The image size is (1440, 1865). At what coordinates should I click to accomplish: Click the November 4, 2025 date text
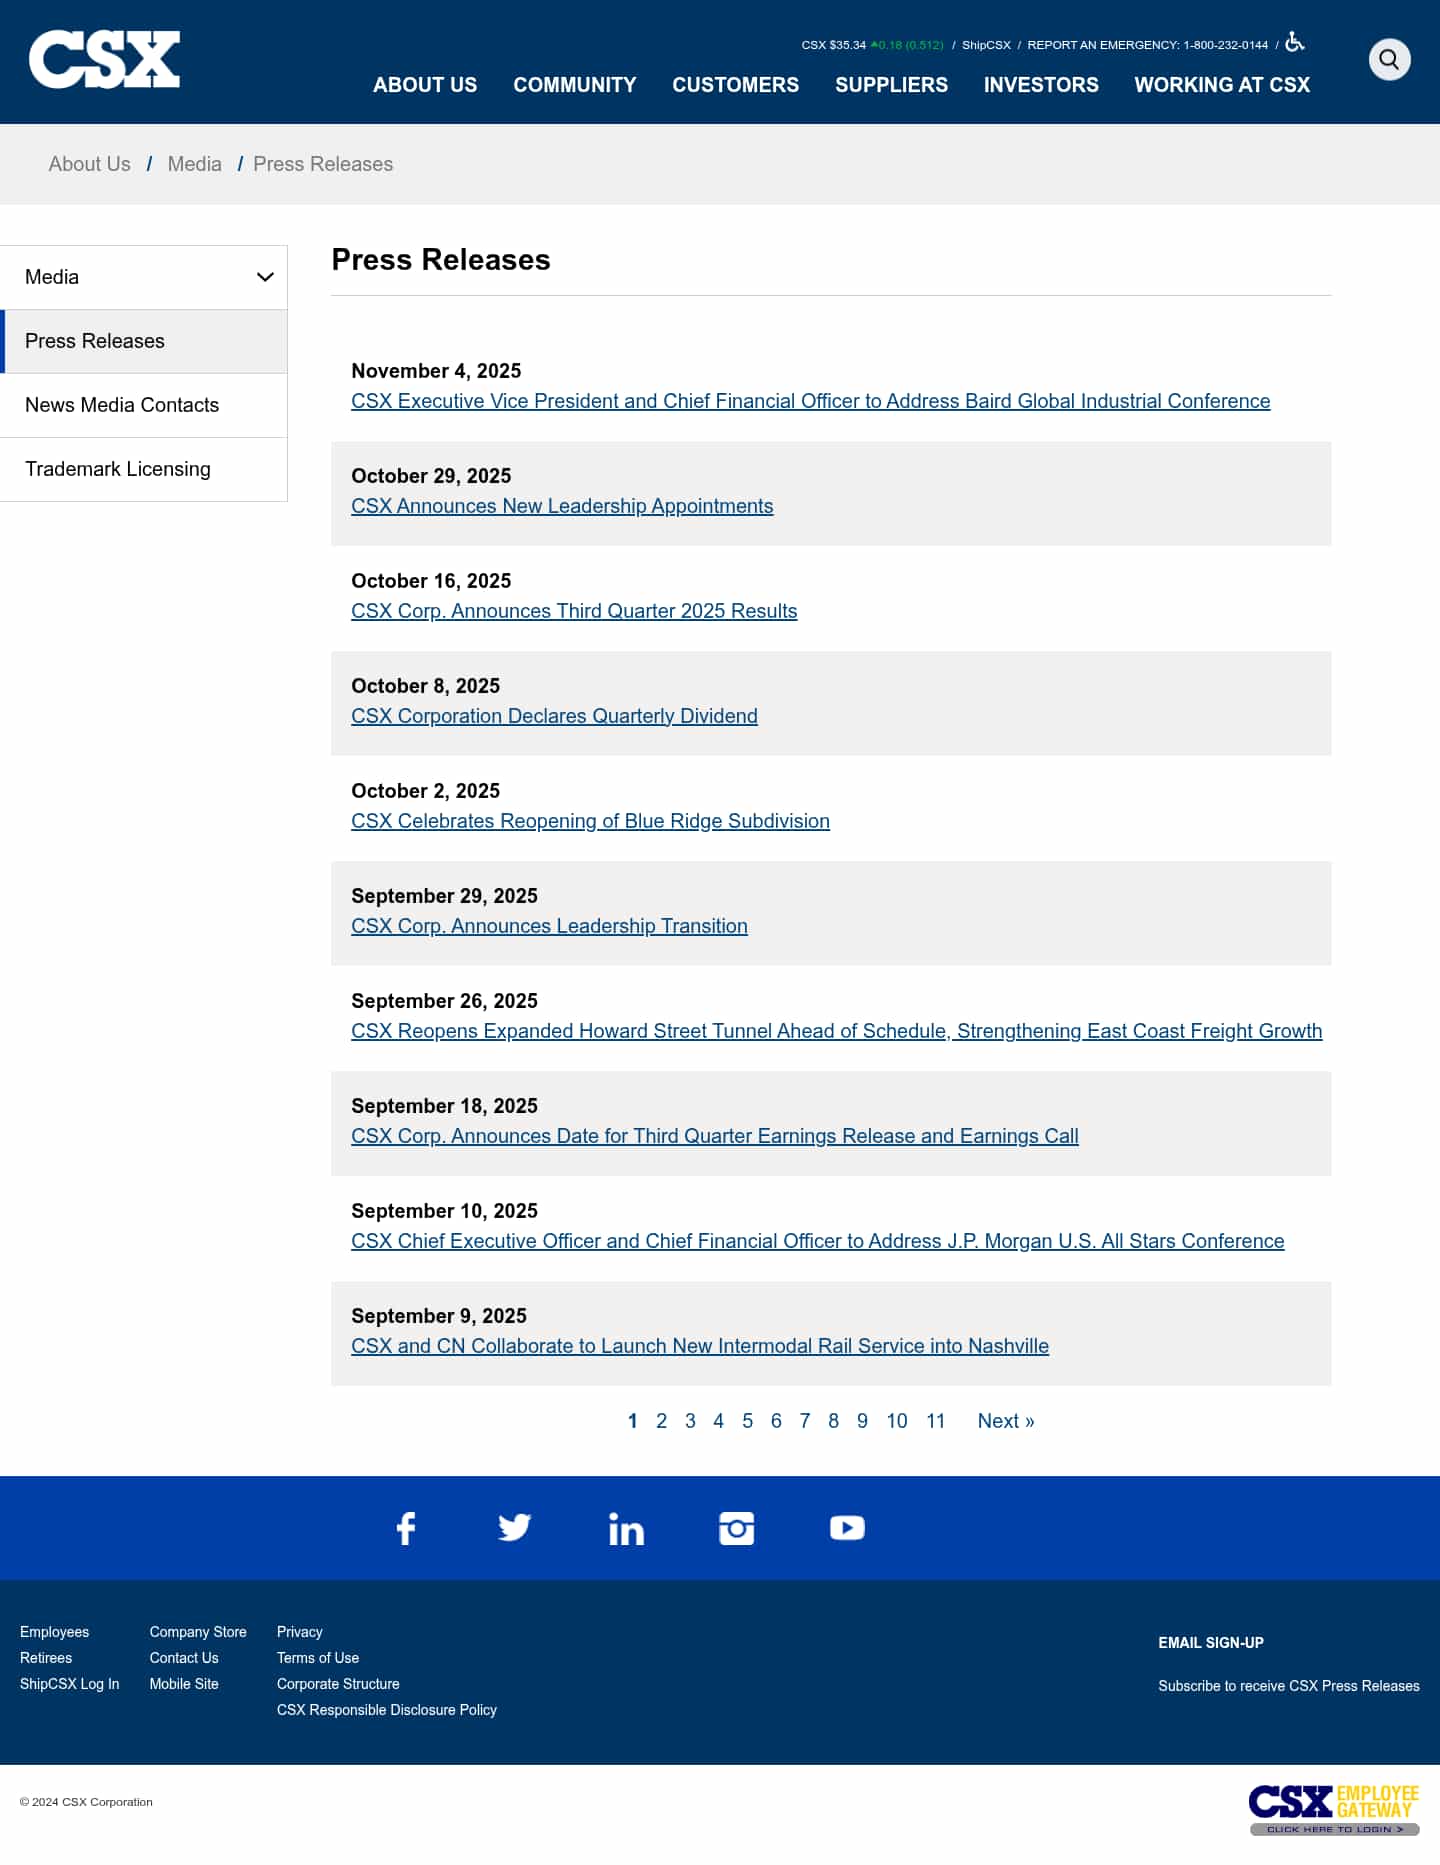coord(436,371)
